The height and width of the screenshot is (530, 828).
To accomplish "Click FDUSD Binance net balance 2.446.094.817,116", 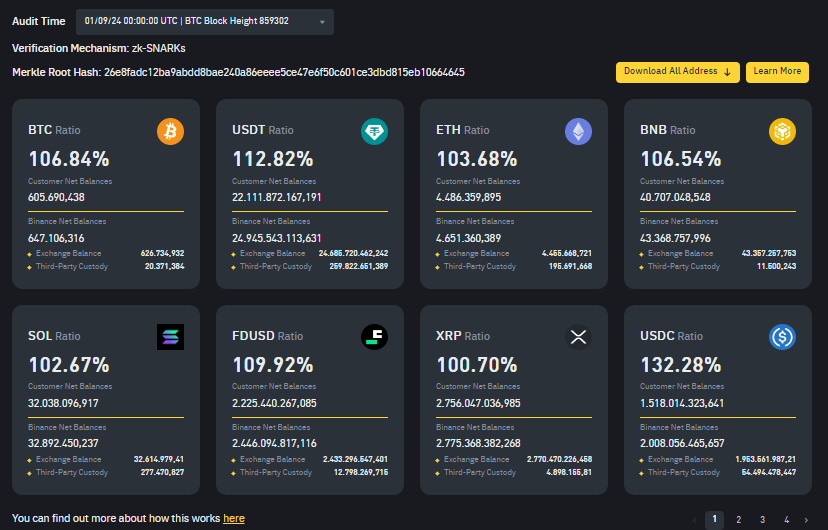I will click(275, 443).
